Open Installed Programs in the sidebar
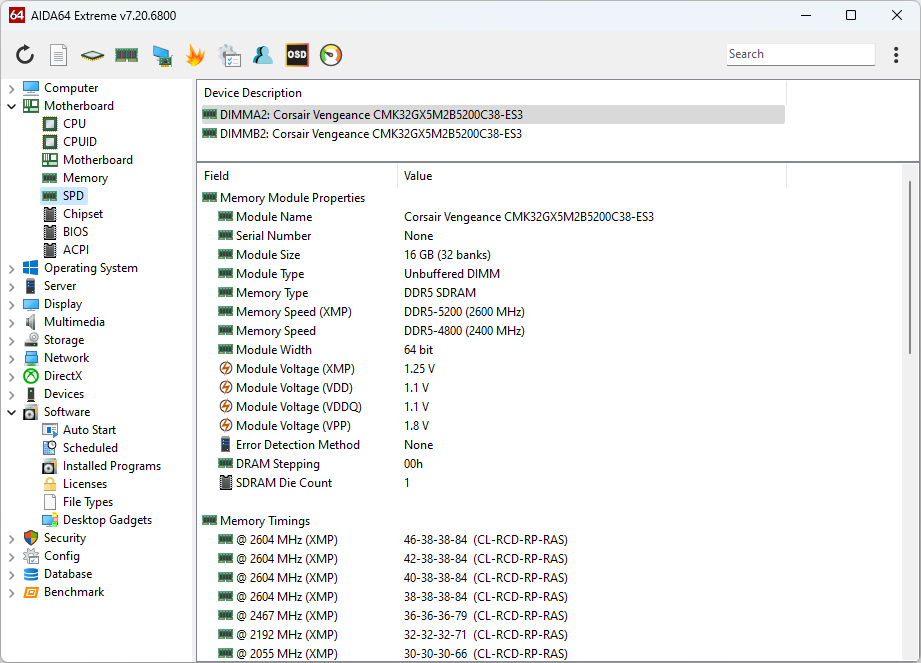Viewport: 921px width, 663px height. 111,466
